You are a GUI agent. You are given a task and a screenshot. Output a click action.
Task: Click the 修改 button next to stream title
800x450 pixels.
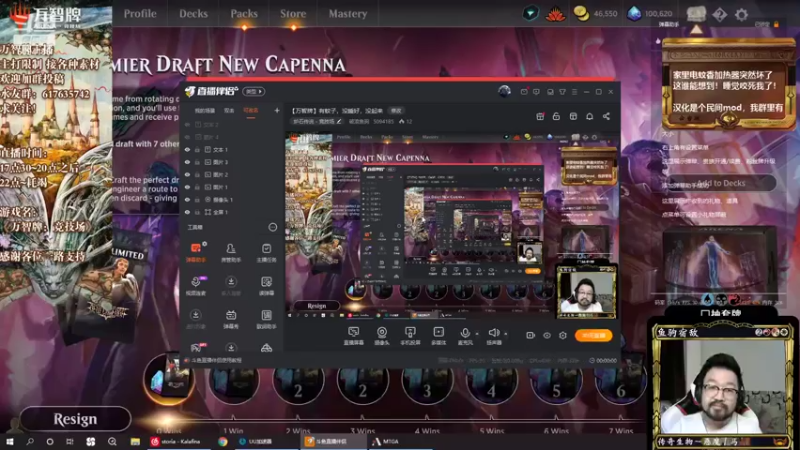pos(396,110)
